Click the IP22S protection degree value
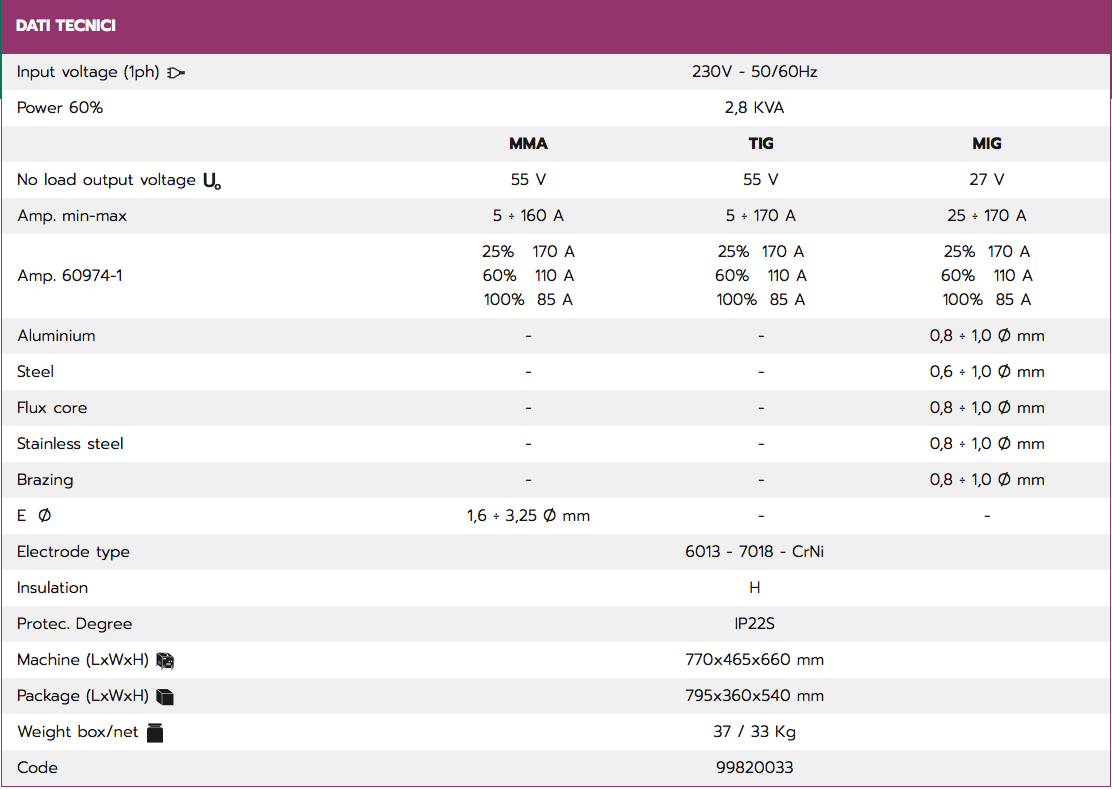 pos(755,624)
